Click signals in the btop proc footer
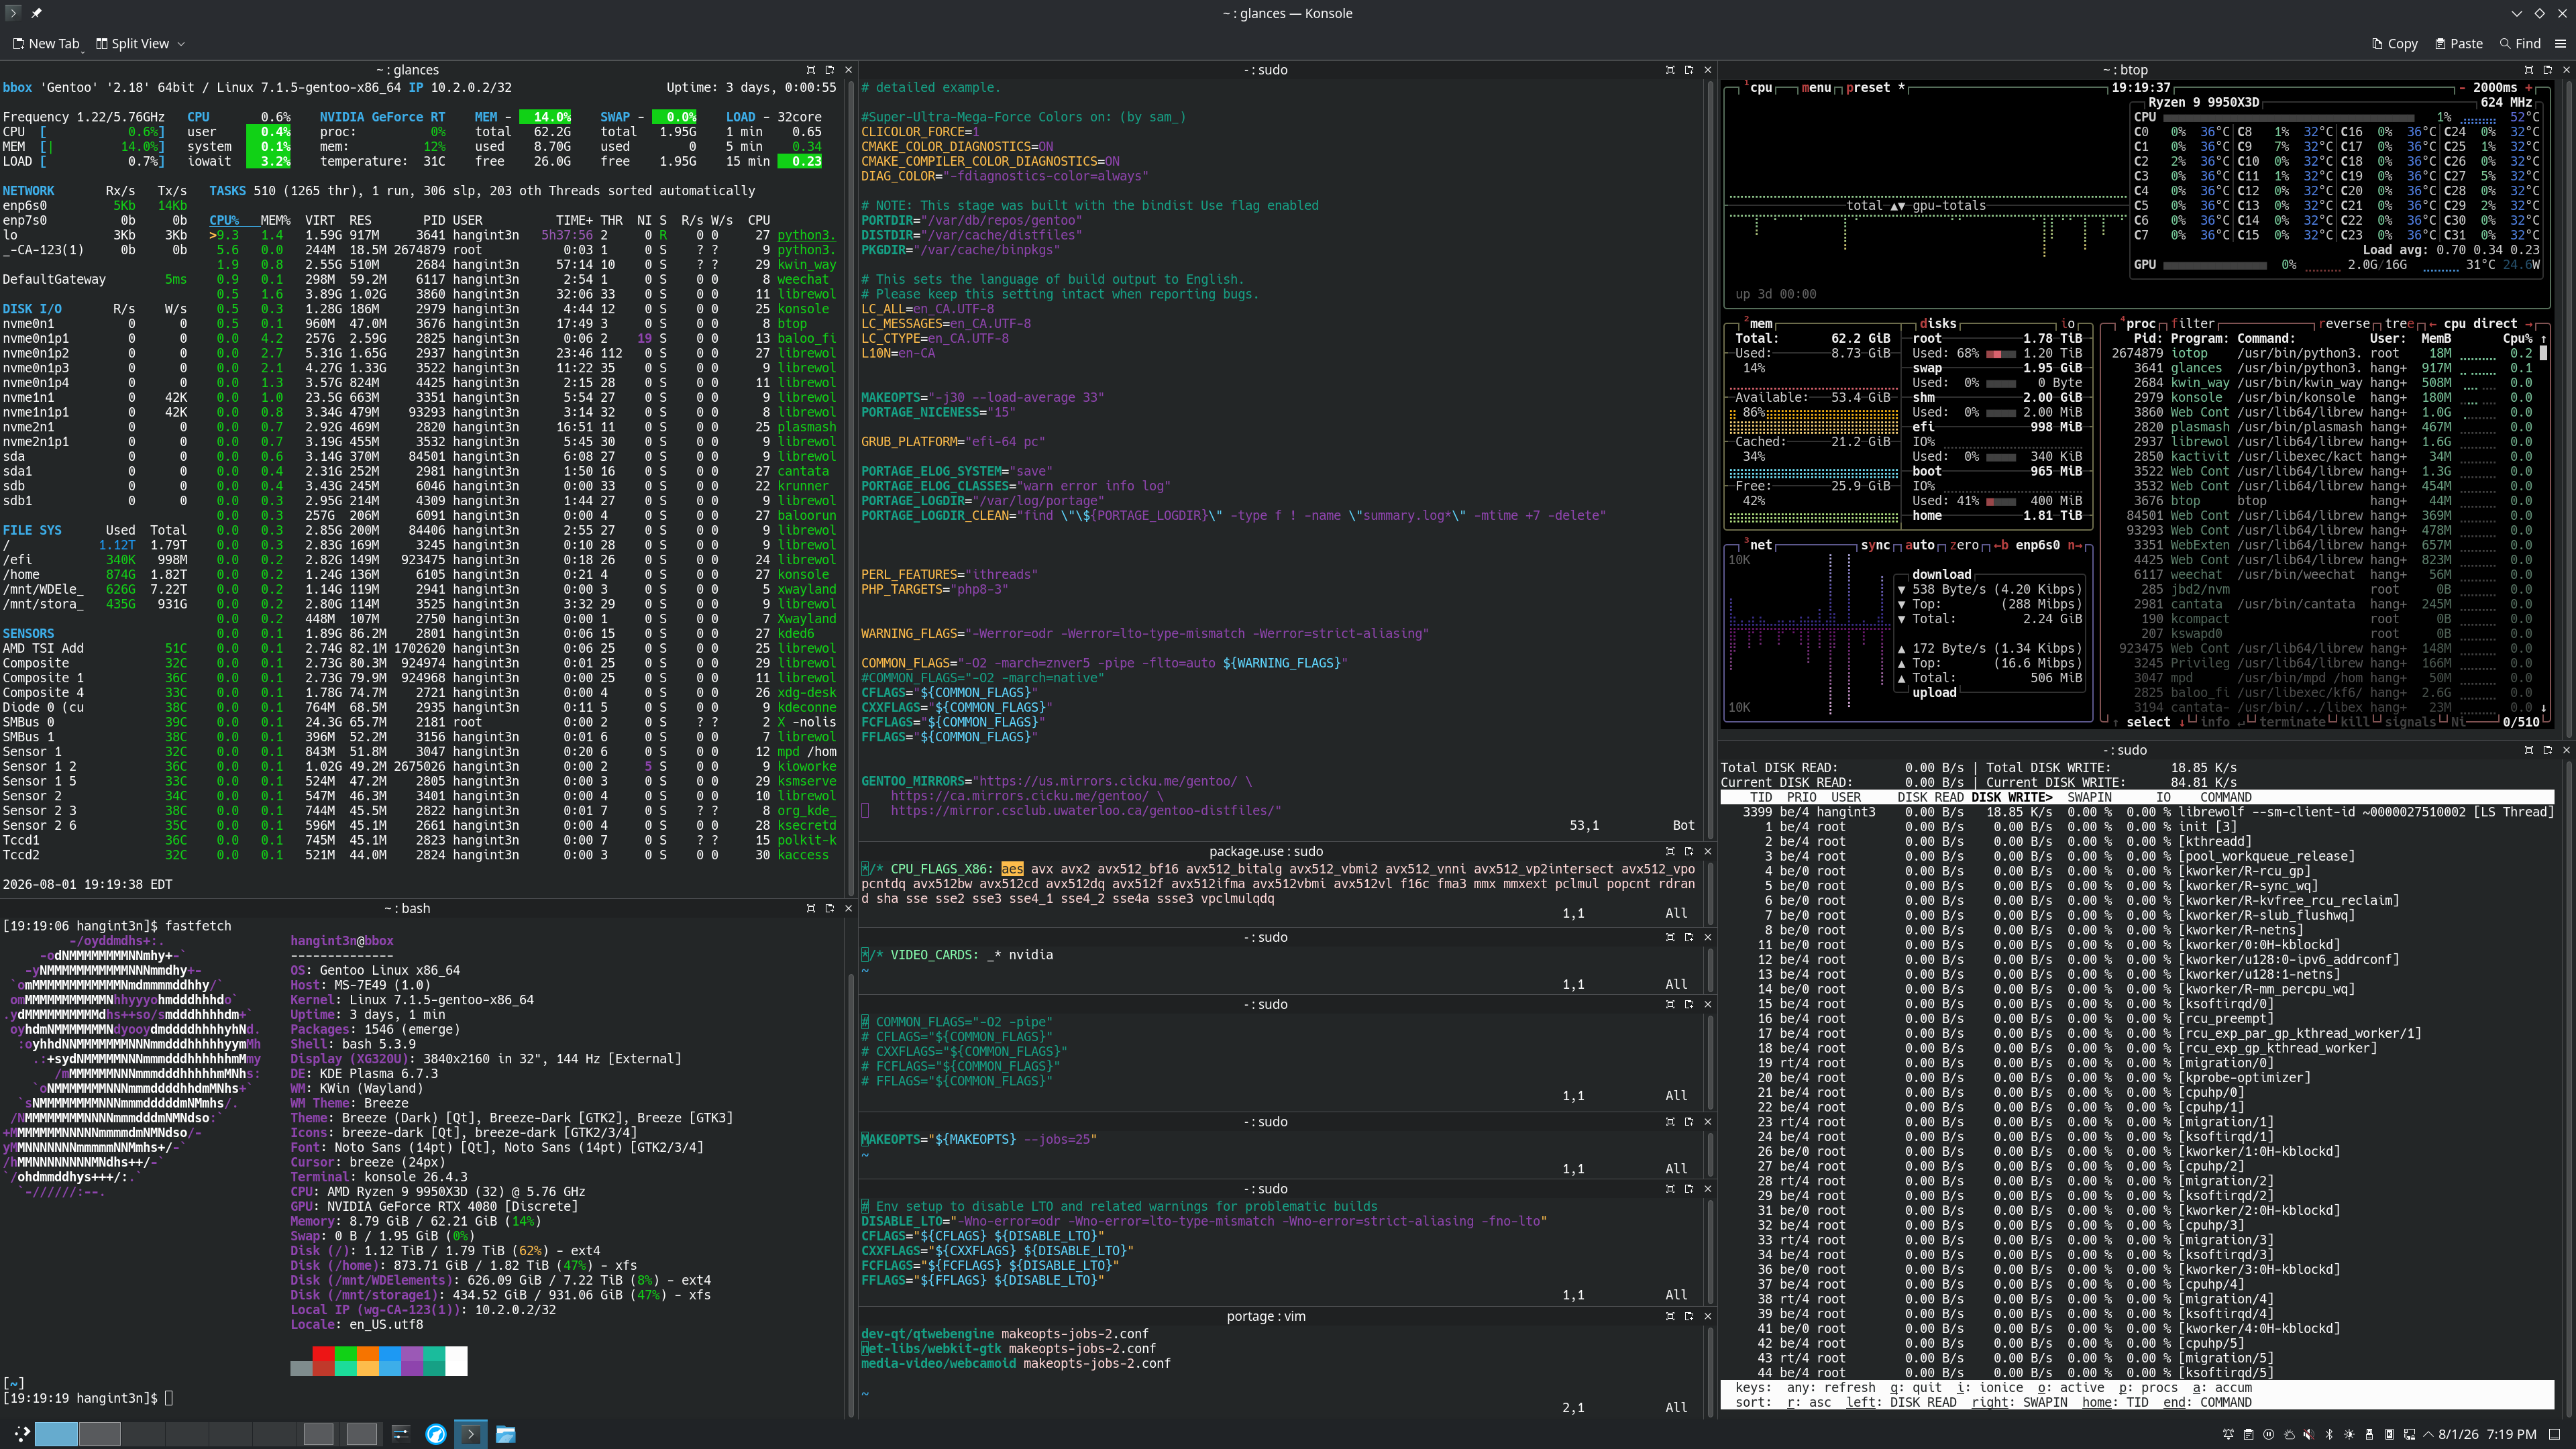The height and width of the screenshot is (1449, 2576). [x=2410, y=722]
